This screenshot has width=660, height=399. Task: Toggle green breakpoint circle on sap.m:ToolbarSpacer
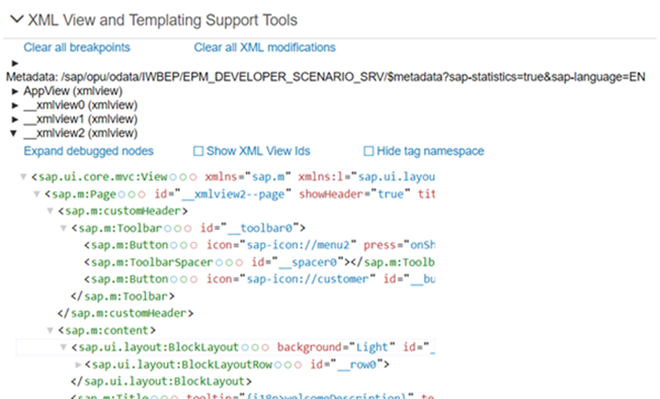[229, 263]
